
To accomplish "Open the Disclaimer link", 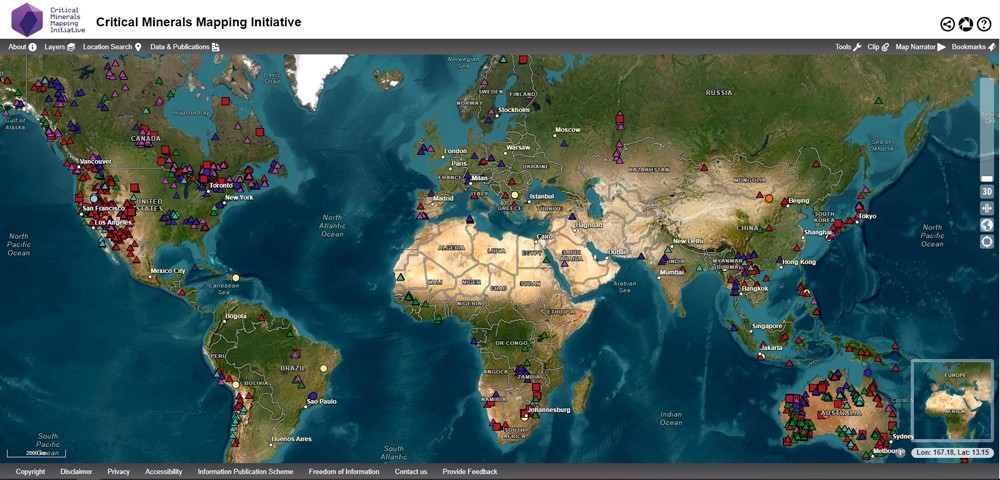I will [x=76, y=472].
